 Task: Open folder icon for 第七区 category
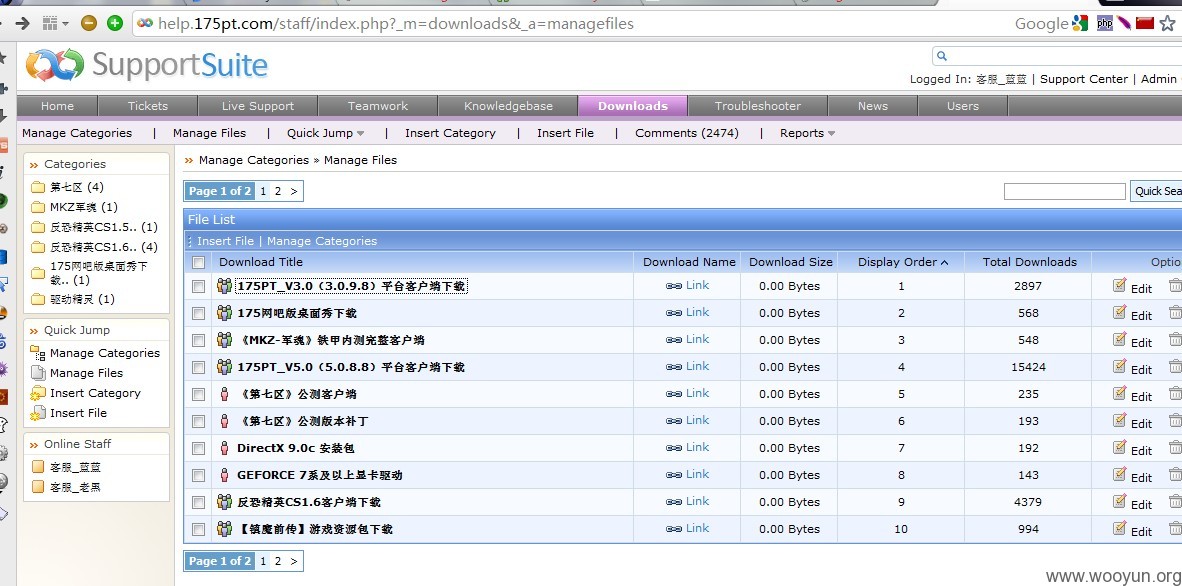click(38, 187)
